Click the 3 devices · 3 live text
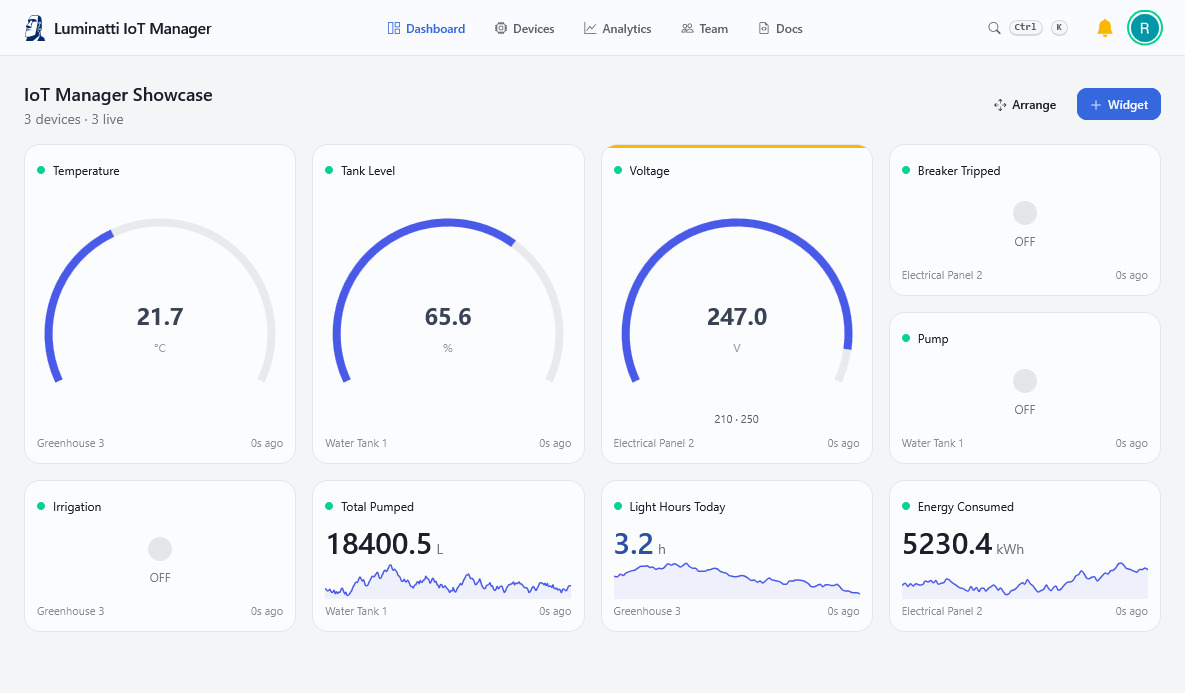This screenshot has height=693, width=1185. pyautogui.click(x=73, y=119)
